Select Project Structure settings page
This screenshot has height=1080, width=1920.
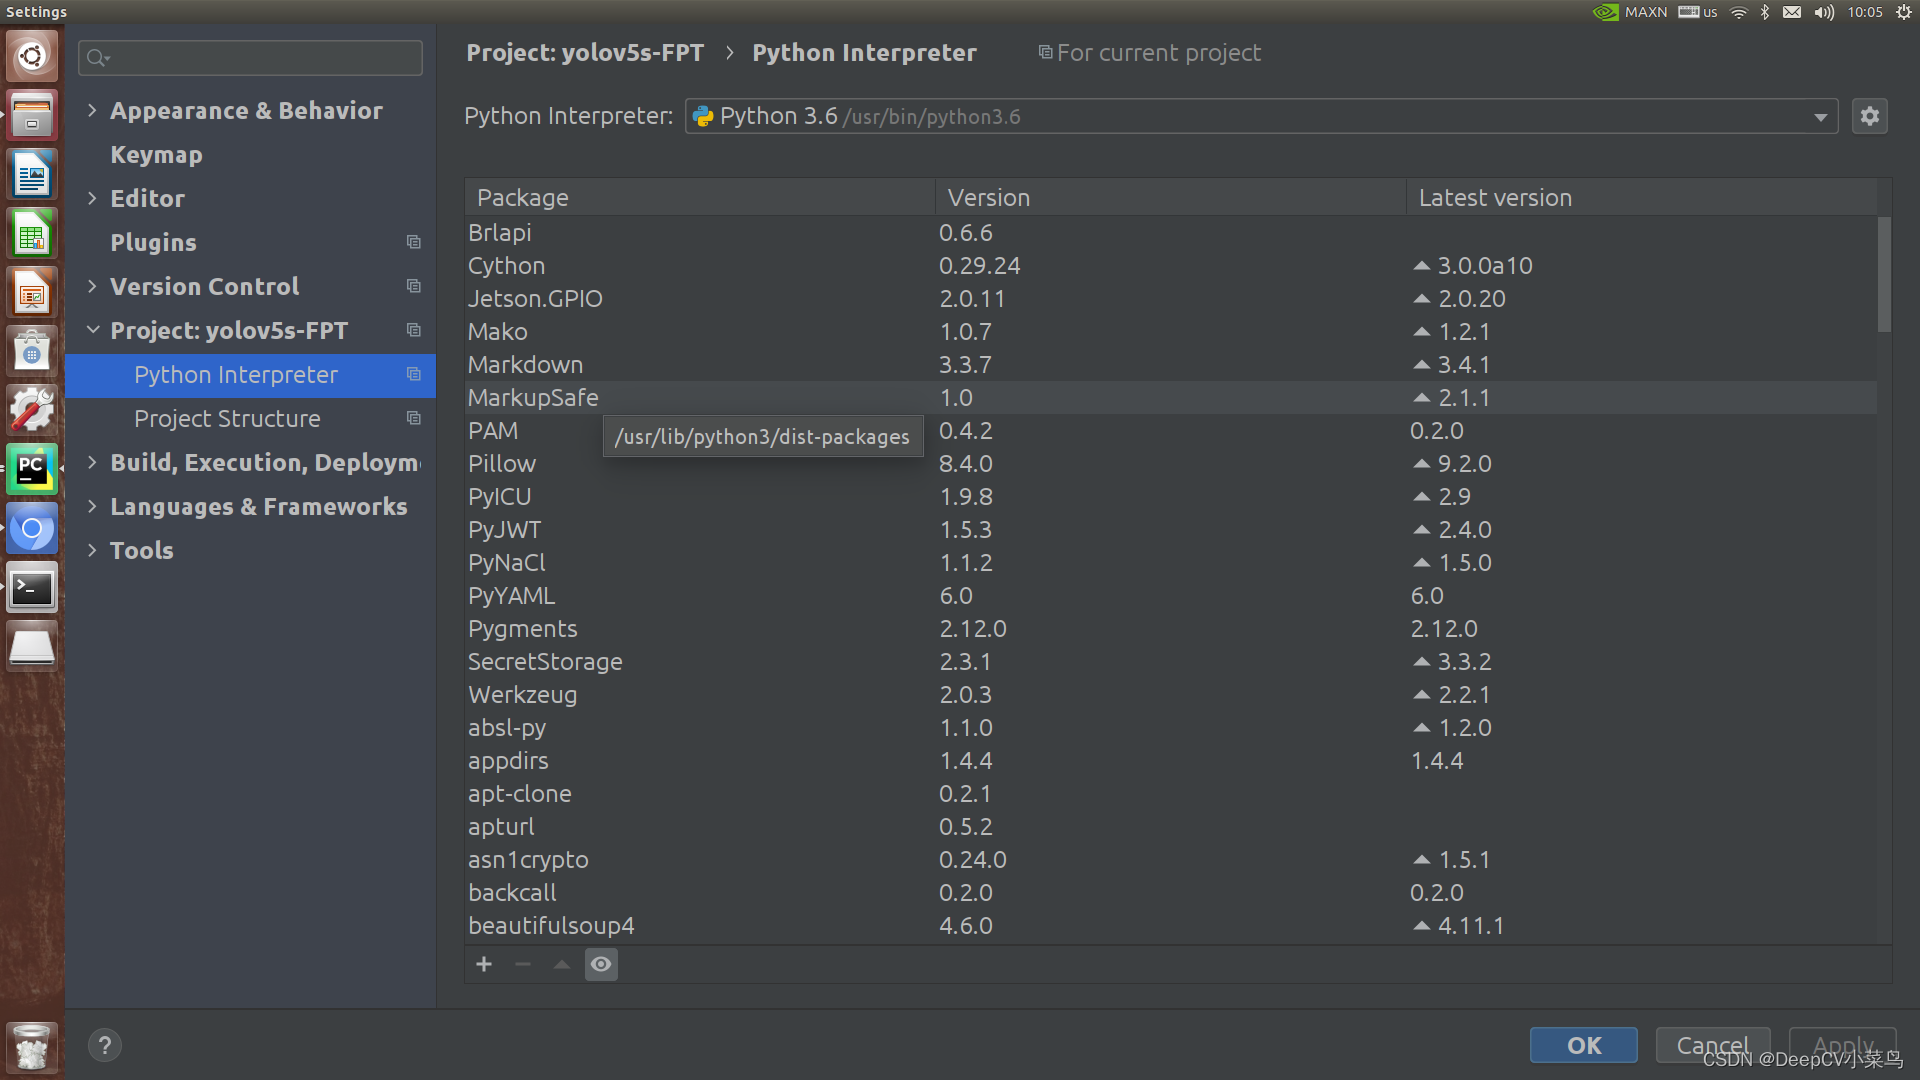coord(227,418)
